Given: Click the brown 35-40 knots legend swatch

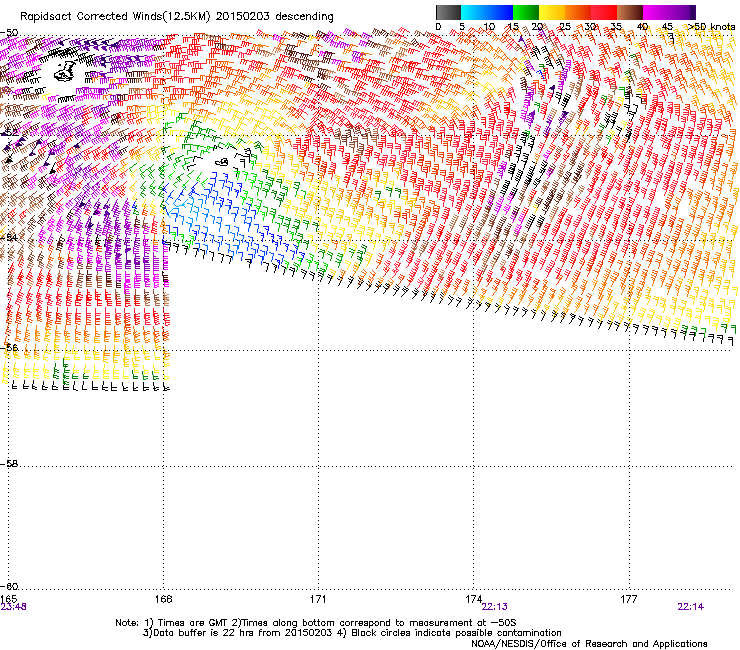Looking at the screenshot, I should coord(630,12).
